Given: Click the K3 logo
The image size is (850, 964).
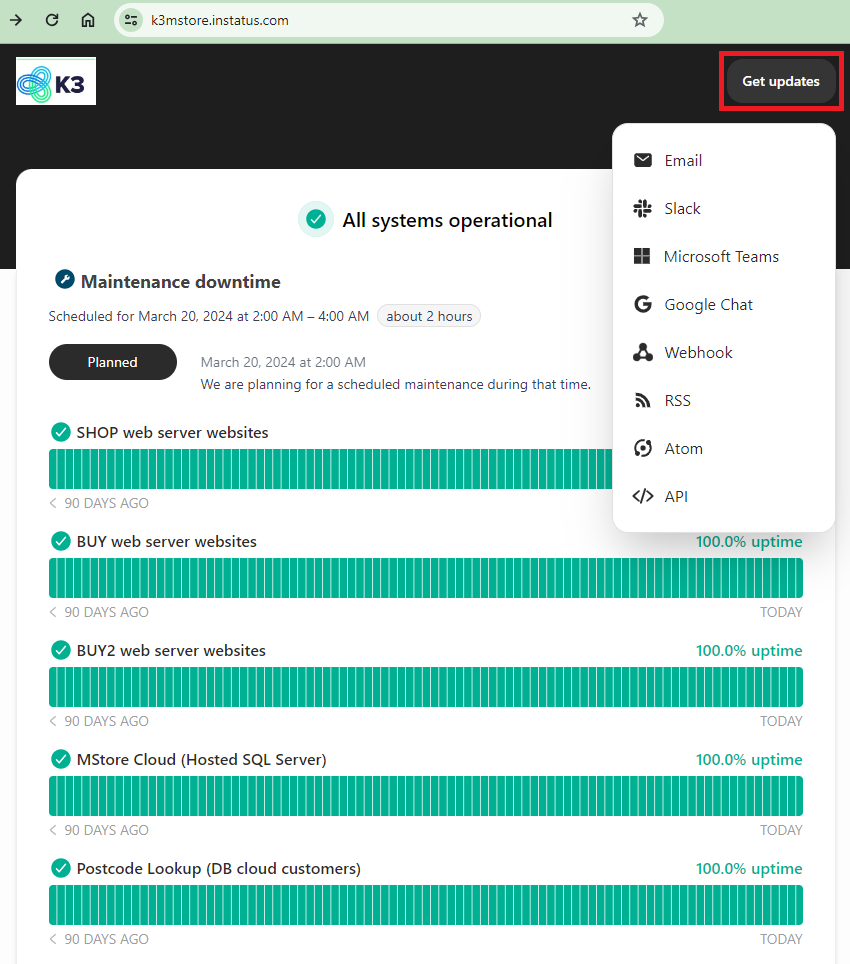Looking at the screenshot, I should tap(56, 81).
